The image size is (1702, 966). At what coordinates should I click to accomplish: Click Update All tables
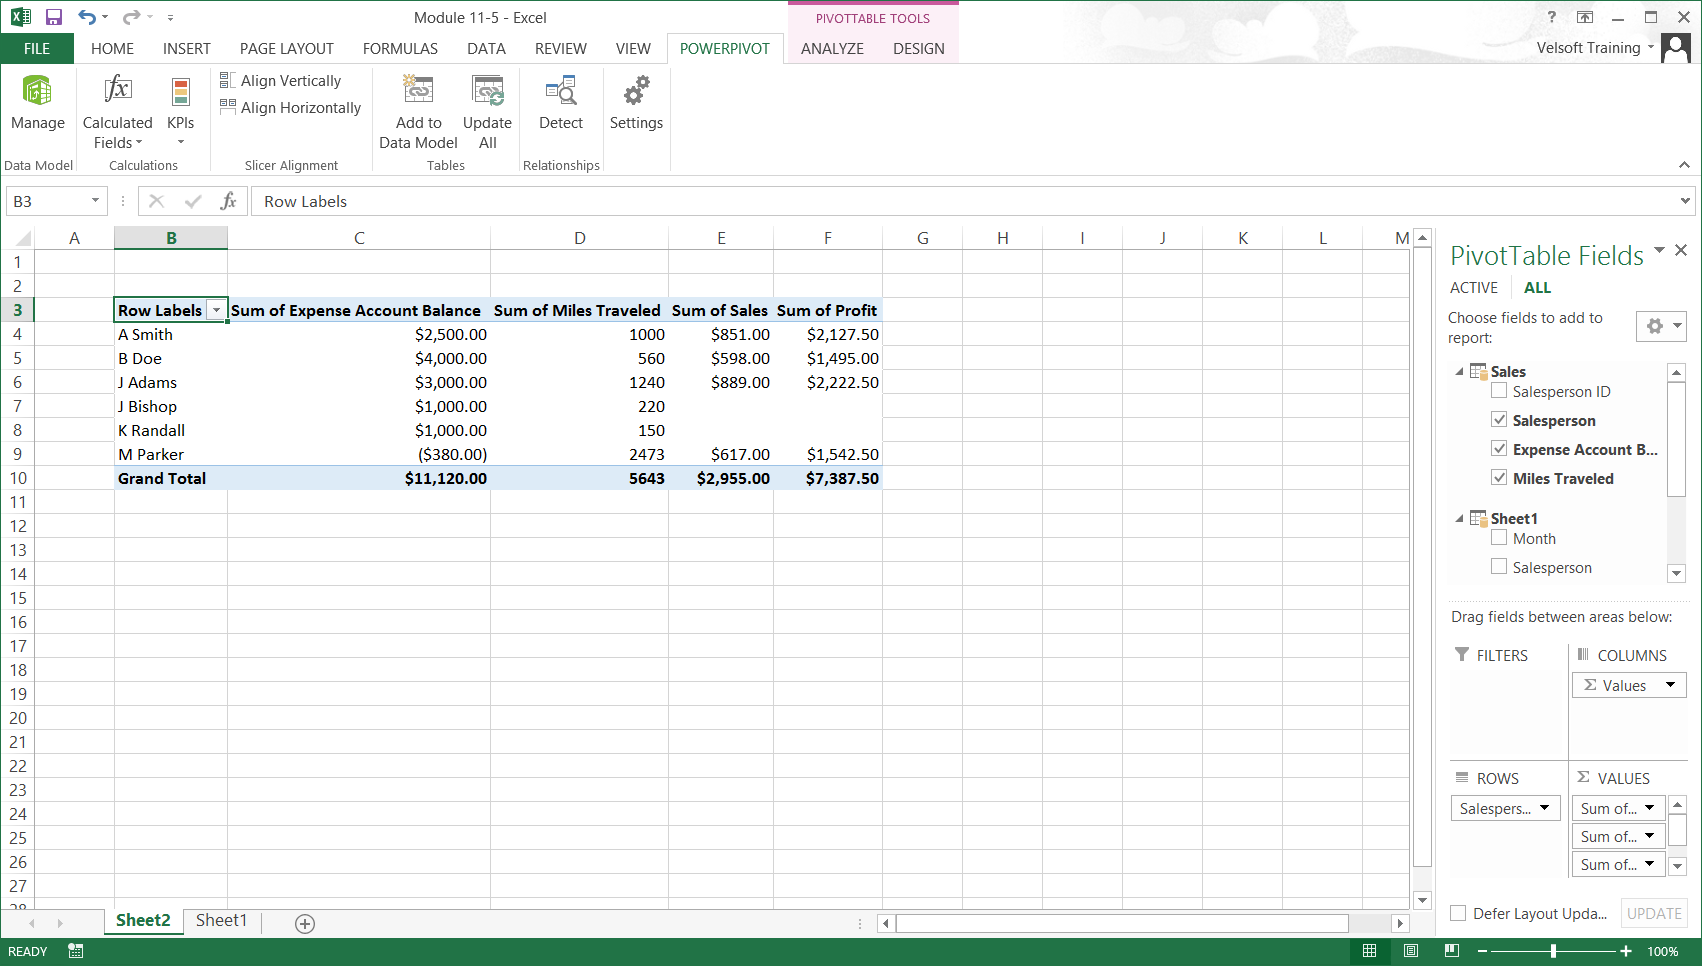tap(487, 110)
